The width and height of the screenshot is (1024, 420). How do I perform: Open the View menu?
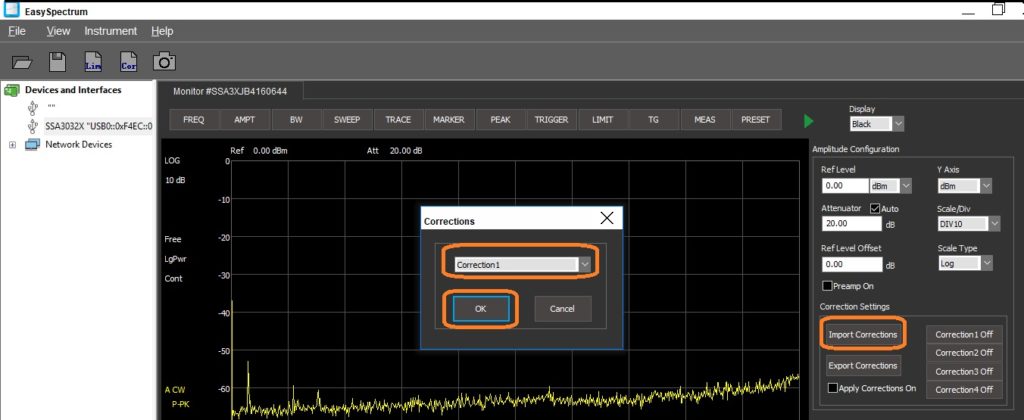point(58,31)
